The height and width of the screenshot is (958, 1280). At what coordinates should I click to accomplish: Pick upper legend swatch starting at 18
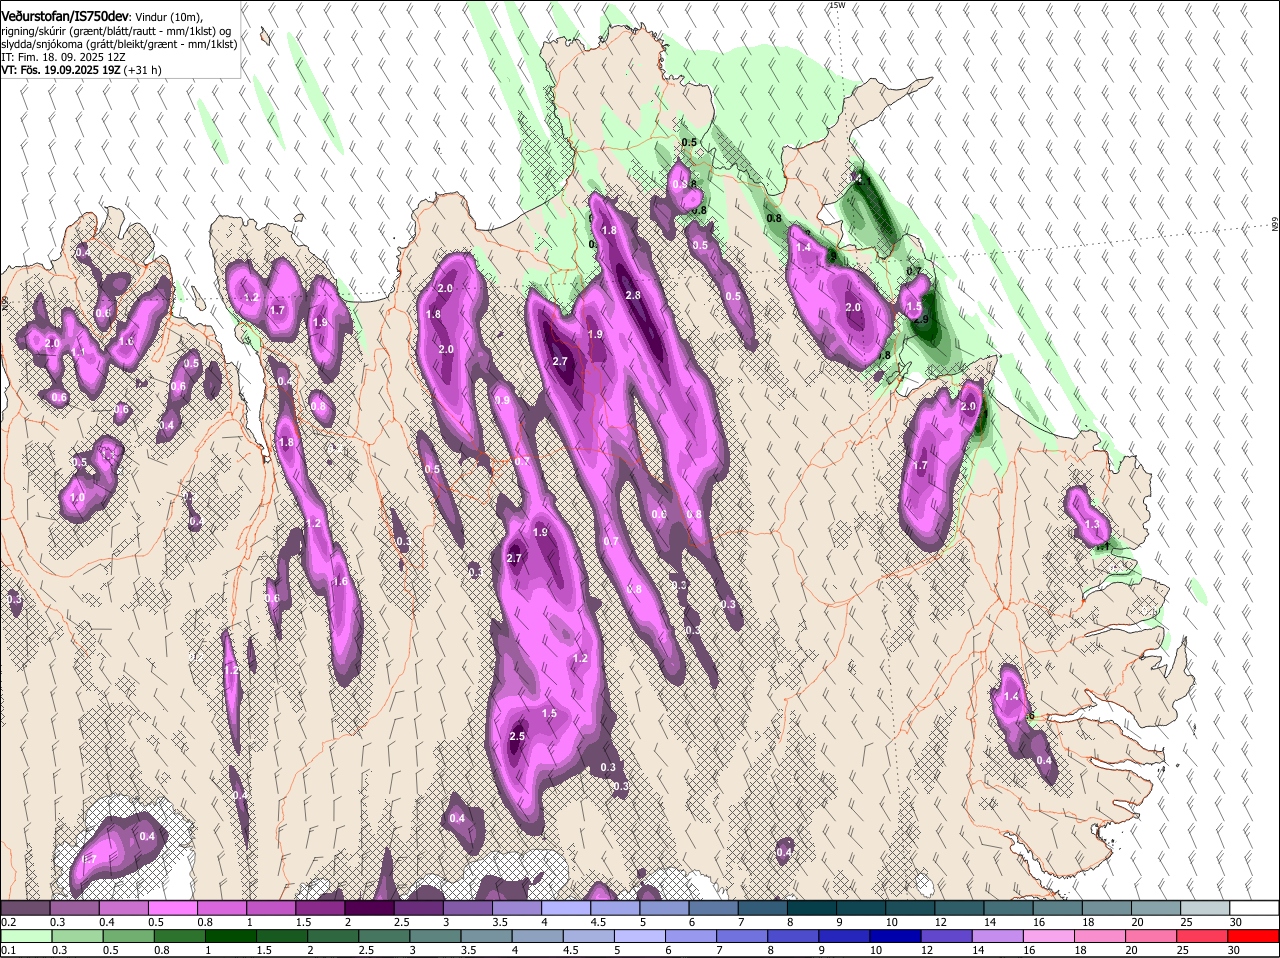tap(1108, 908)
